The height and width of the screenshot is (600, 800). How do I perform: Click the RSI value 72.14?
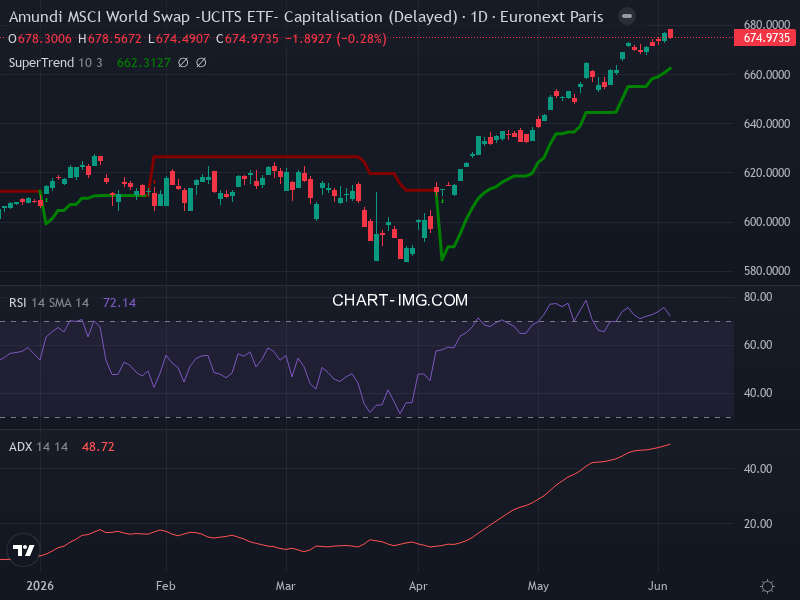point(119,303)
